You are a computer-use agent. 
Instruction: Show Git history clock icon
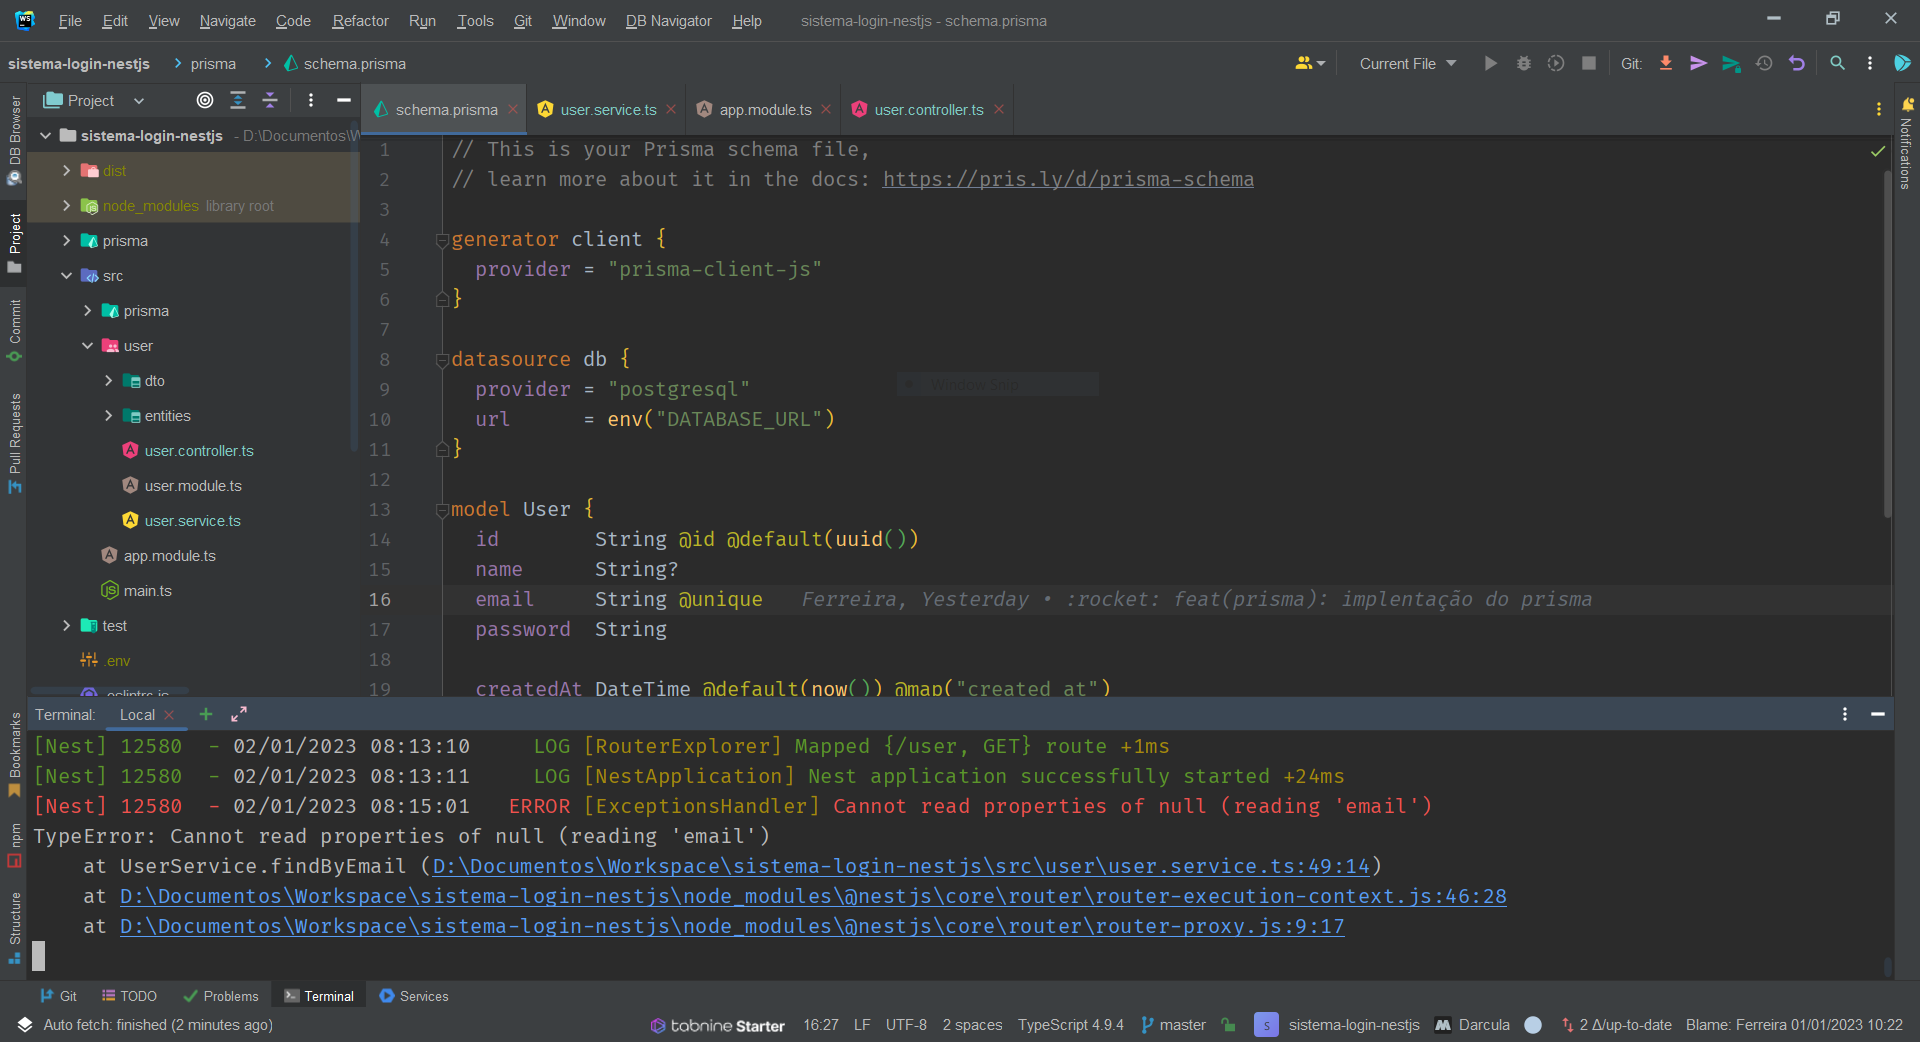click(1764, 63)
